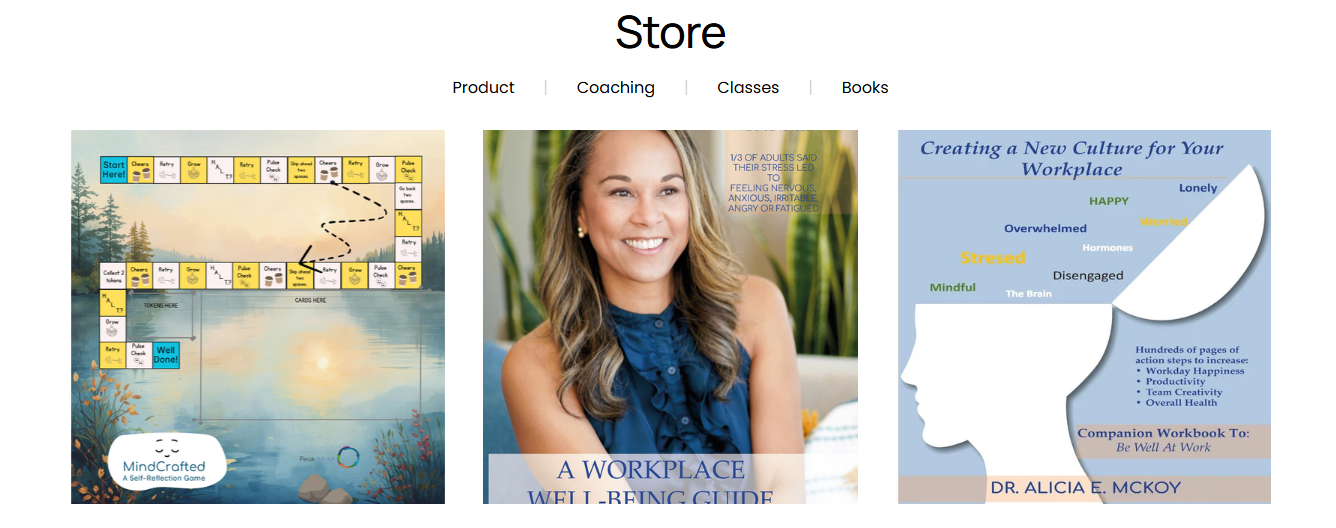1336x528 pixels.
Task: Switch to the Coaching tab
Action: click(616, 88)
